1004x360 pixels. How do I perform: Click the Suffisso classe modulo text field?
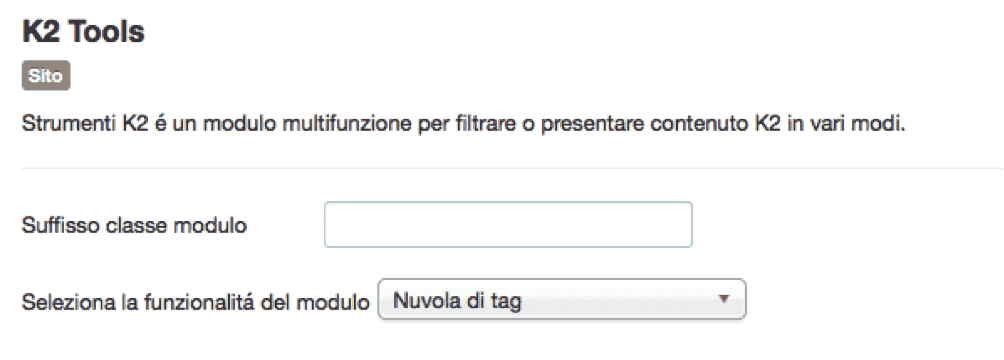(x=508, y=224)
